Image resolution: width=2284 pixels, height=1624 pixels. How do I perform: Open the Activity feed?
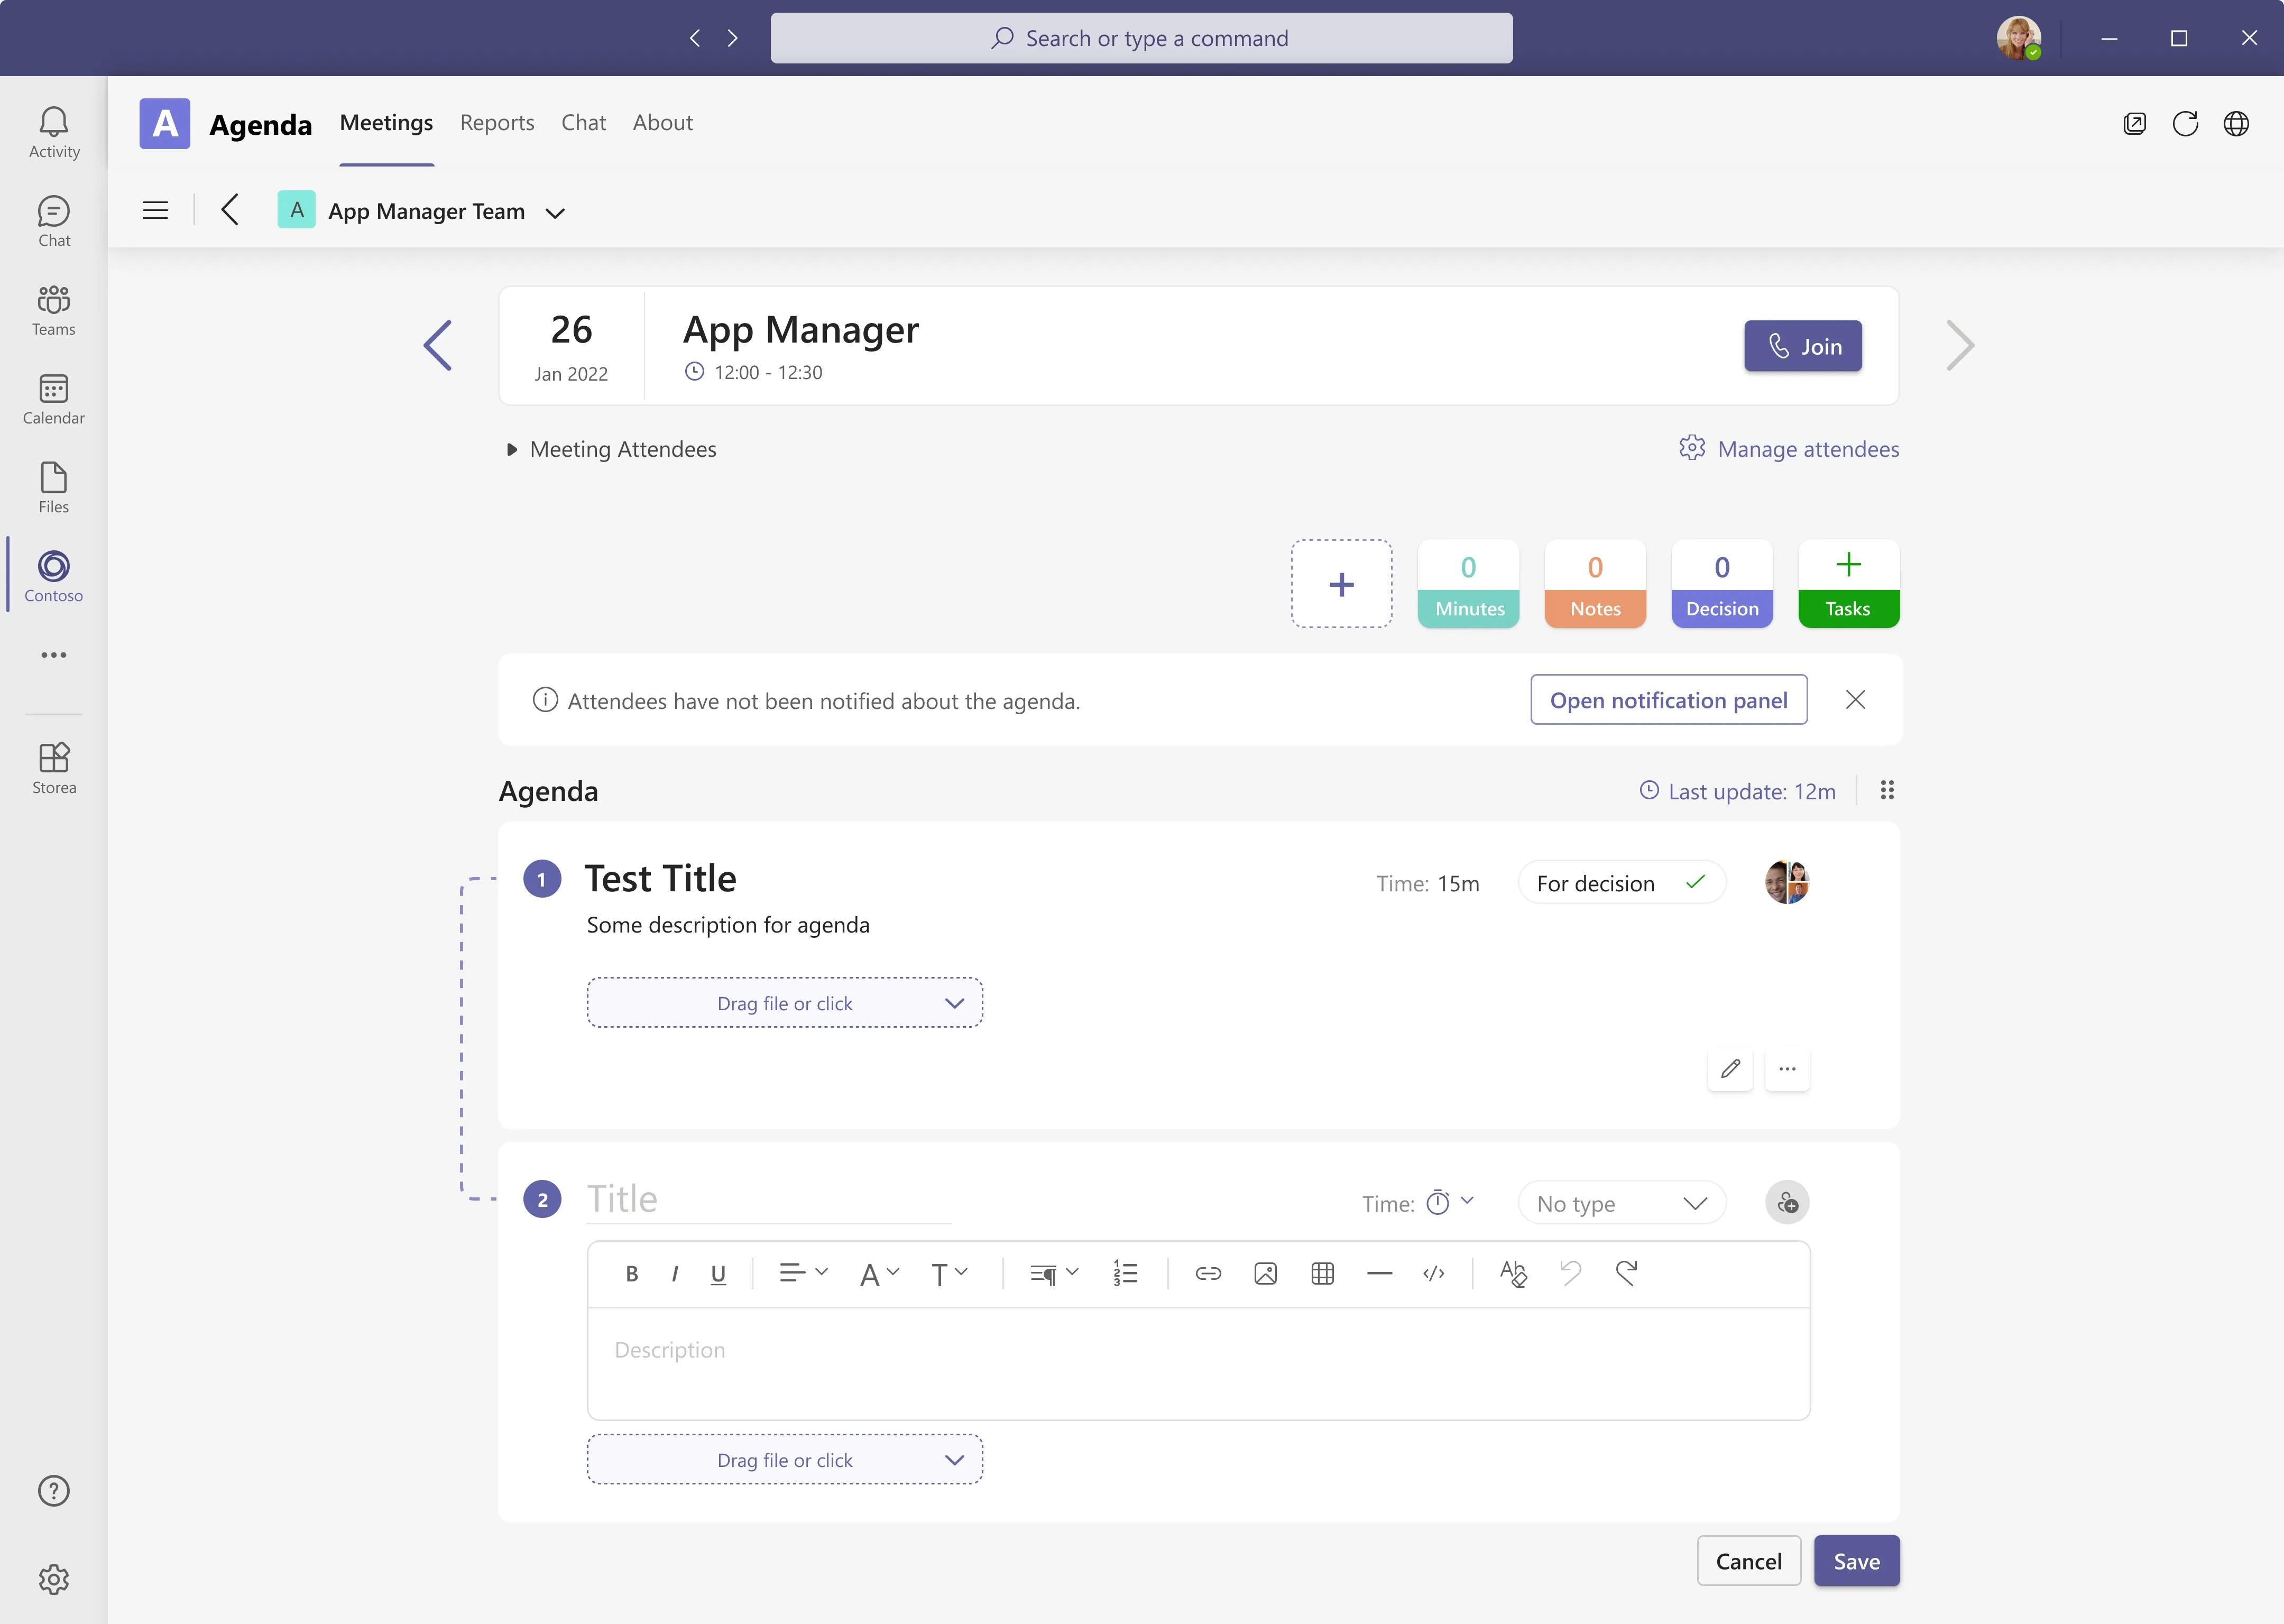54,133
